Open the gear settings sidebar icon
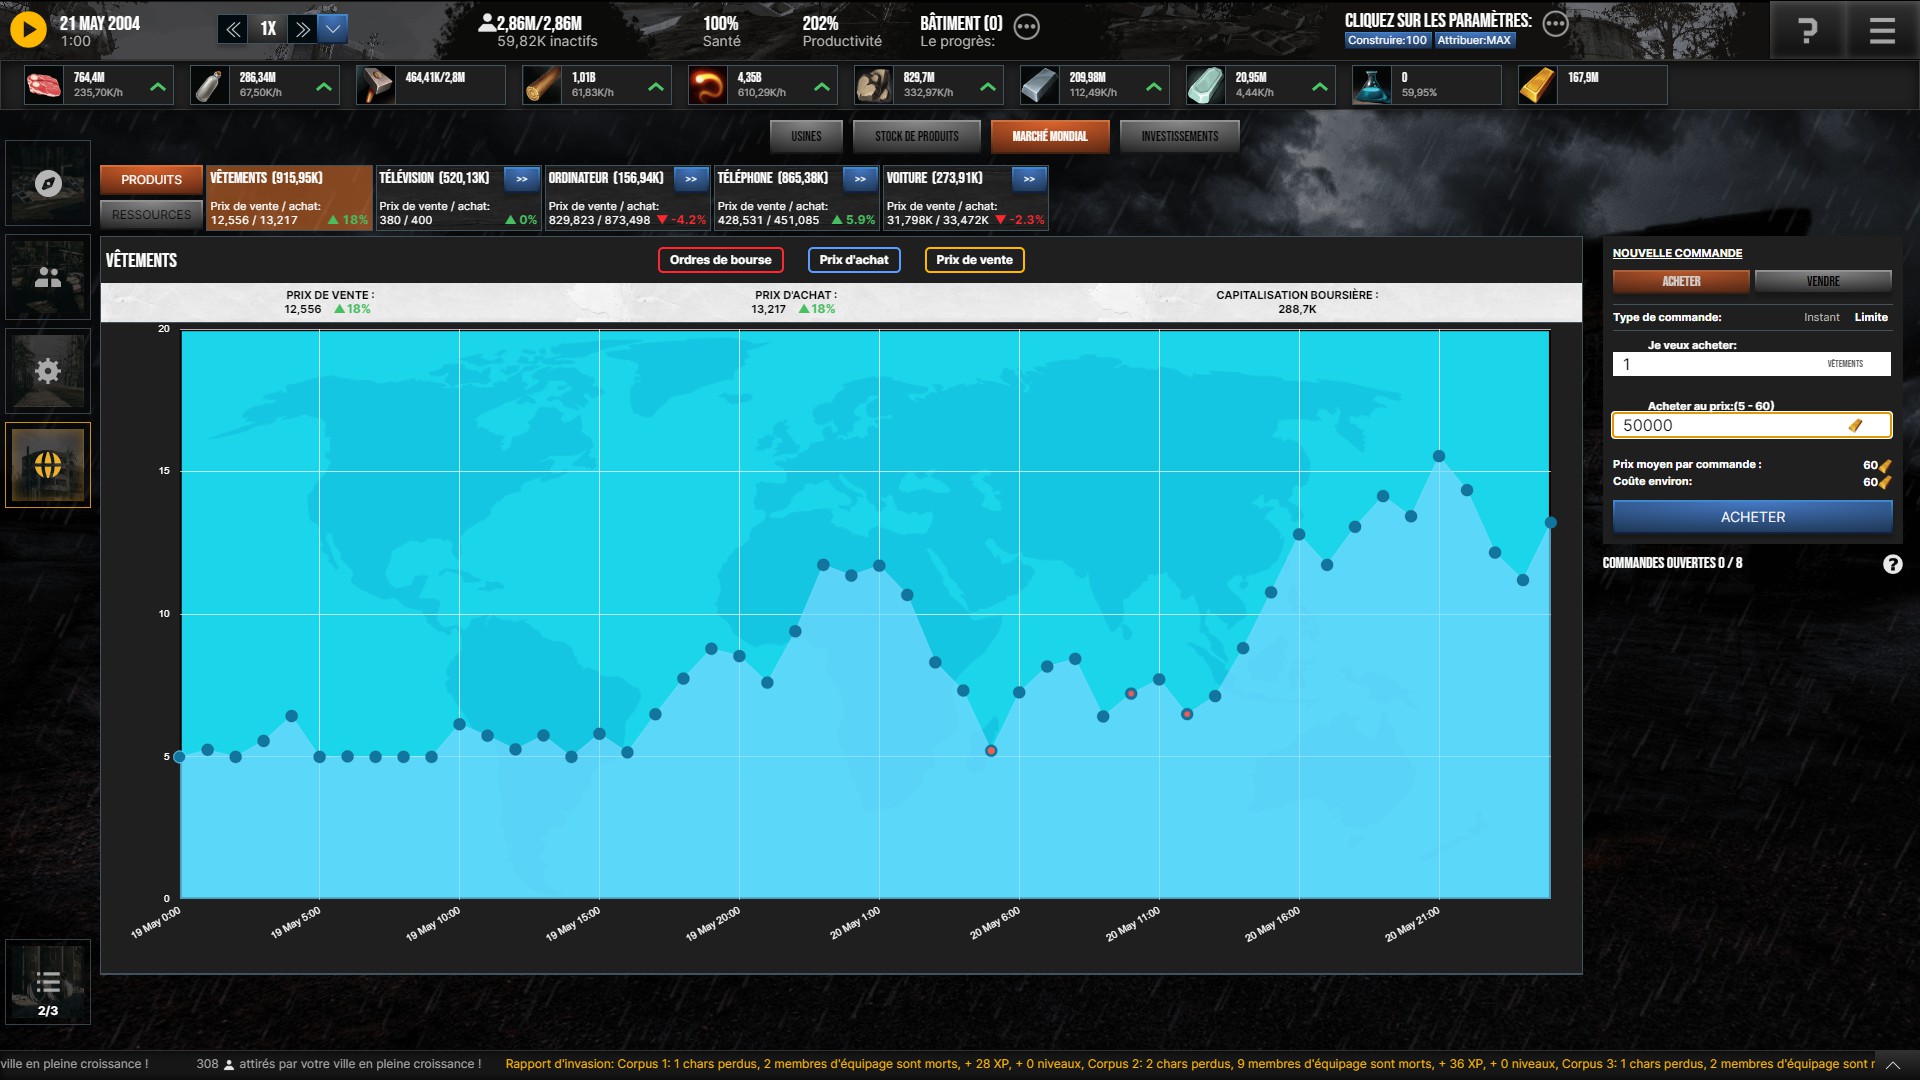Screen dimensions: 1920x1080 (48, 371)
